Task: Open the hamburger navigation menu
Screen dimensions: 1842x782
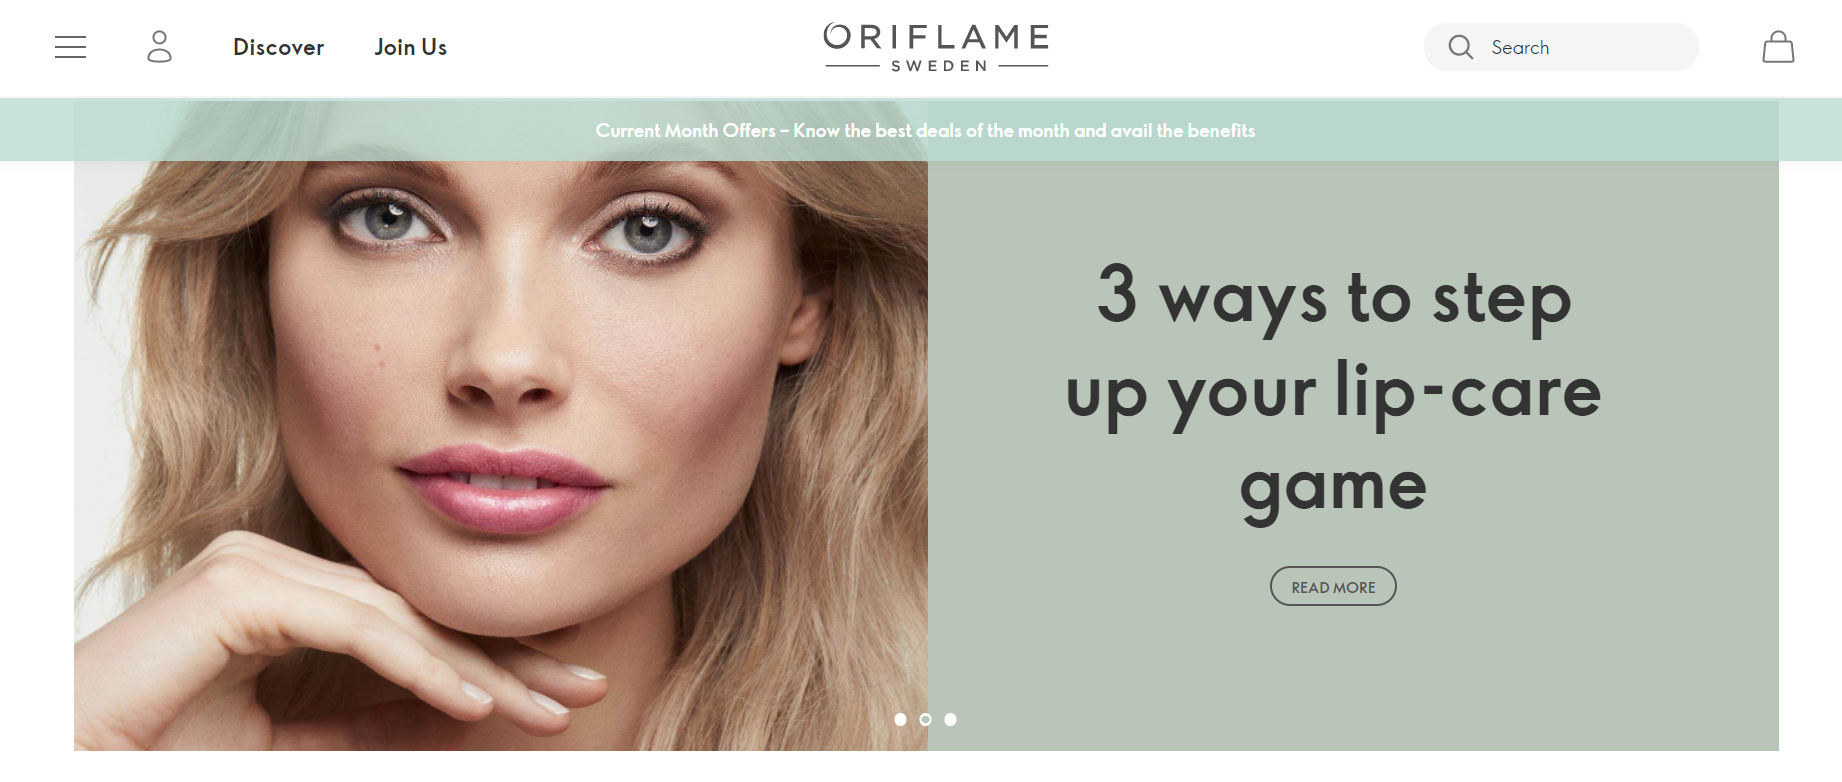Action: pyautogui.click(x=70, y=47)
